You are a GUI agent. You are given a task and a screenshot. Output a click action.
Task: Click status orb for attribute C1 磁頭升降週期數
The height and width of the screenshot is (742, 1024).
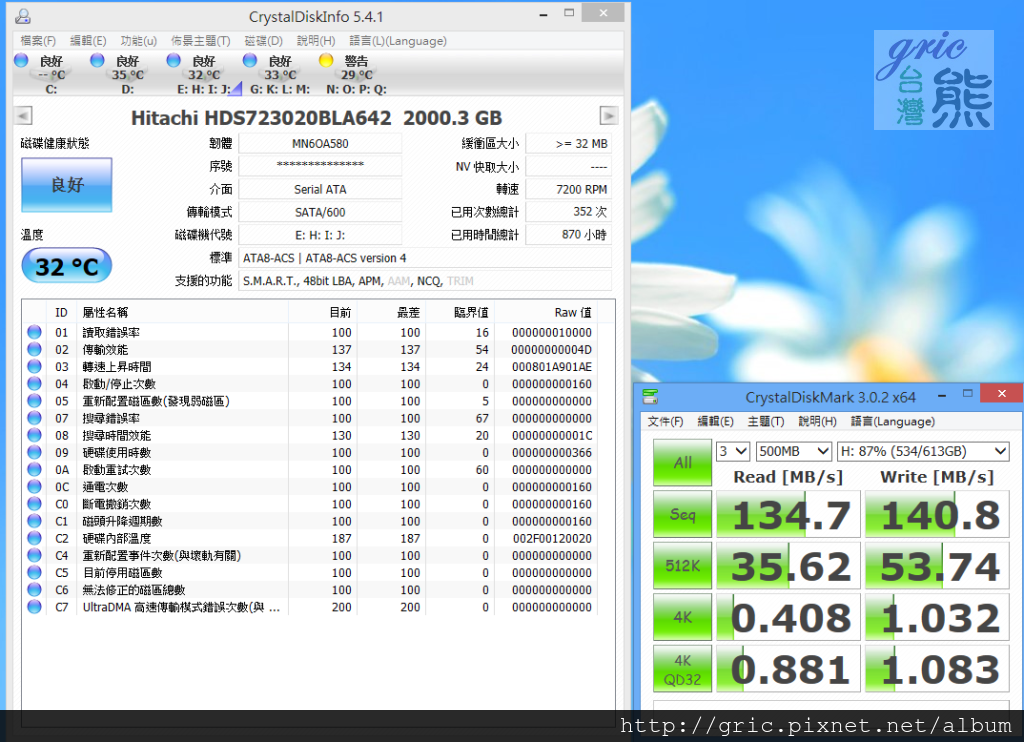(35, 521)
